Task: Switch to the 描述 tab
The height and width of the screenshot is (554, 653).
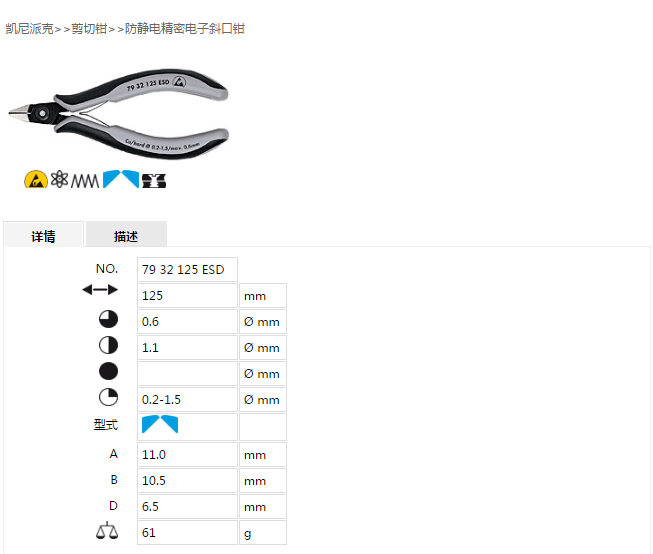Action: [x=126, y=235]
